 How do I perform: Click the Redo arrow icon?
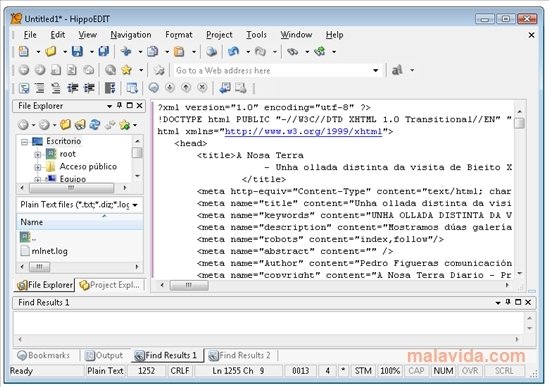point(260,51)
